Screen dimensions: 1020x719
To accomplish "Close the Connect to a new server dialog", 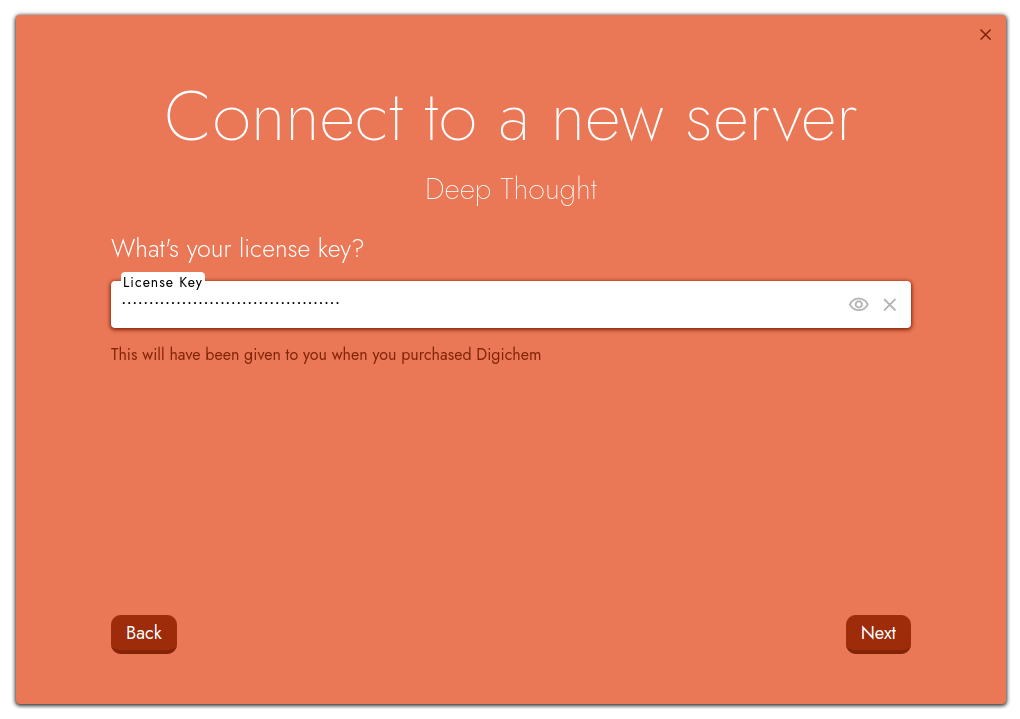I will pos(985,34).
